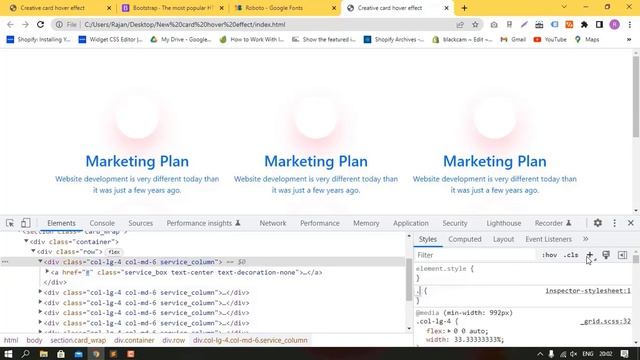
Task: Open Event Listeners sidebar tab
Action: (549, 239)
